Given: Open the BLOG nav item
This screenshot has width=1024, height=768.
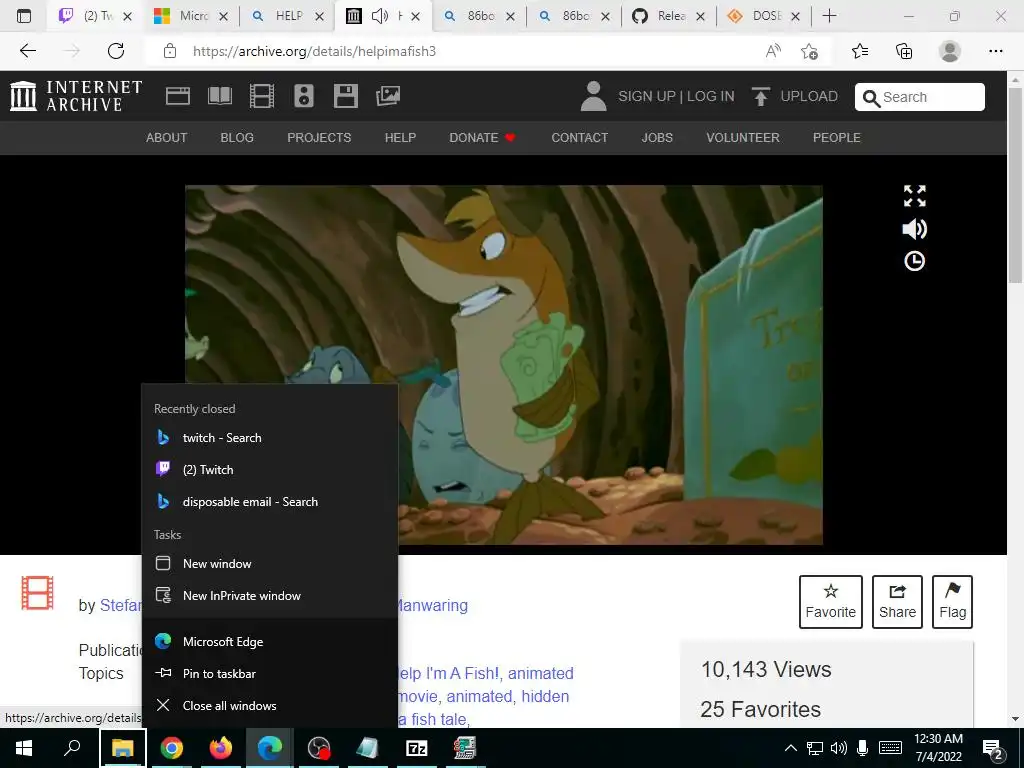Looking at the screenshot, I should (x=237, y=138).
